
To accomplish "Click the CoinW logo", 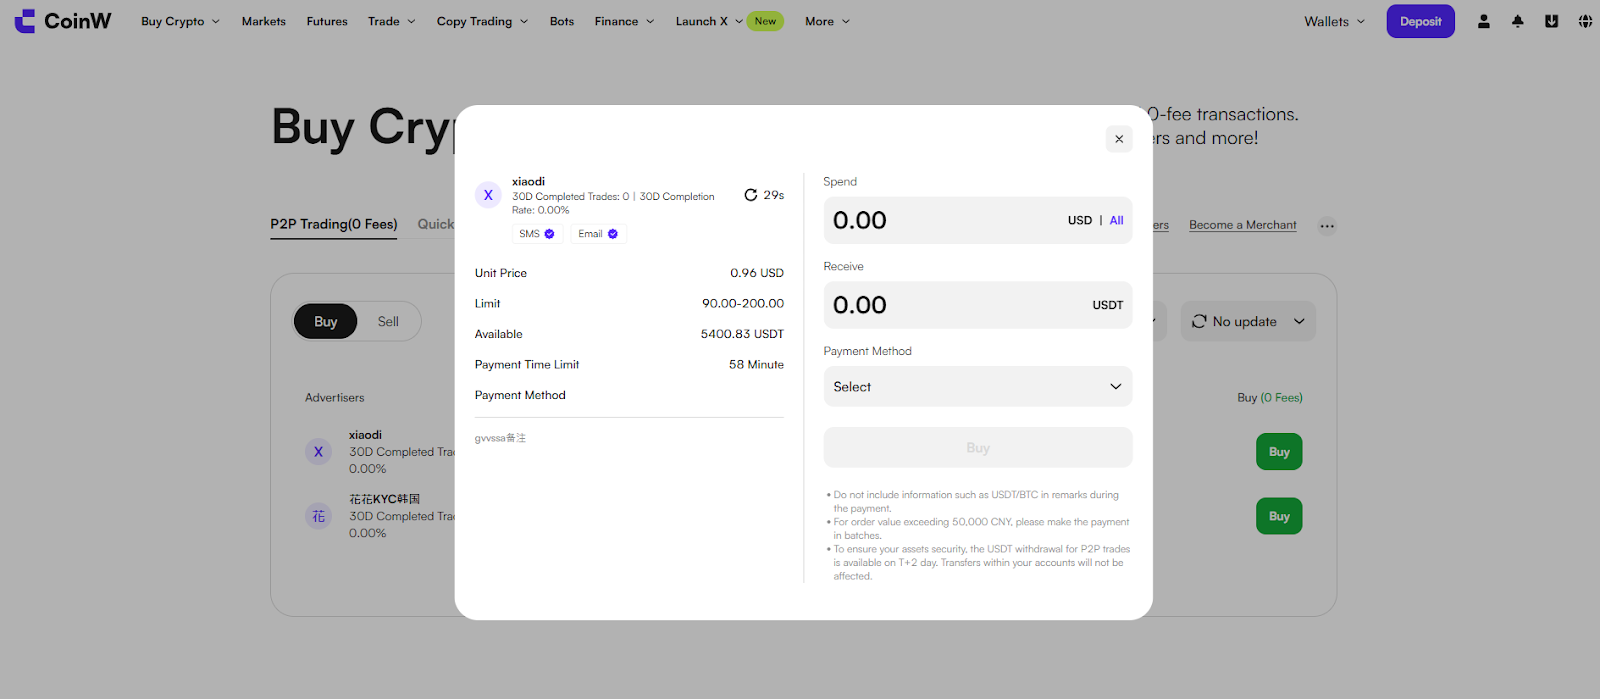I will pyautogui.click(x=63, y=21).
